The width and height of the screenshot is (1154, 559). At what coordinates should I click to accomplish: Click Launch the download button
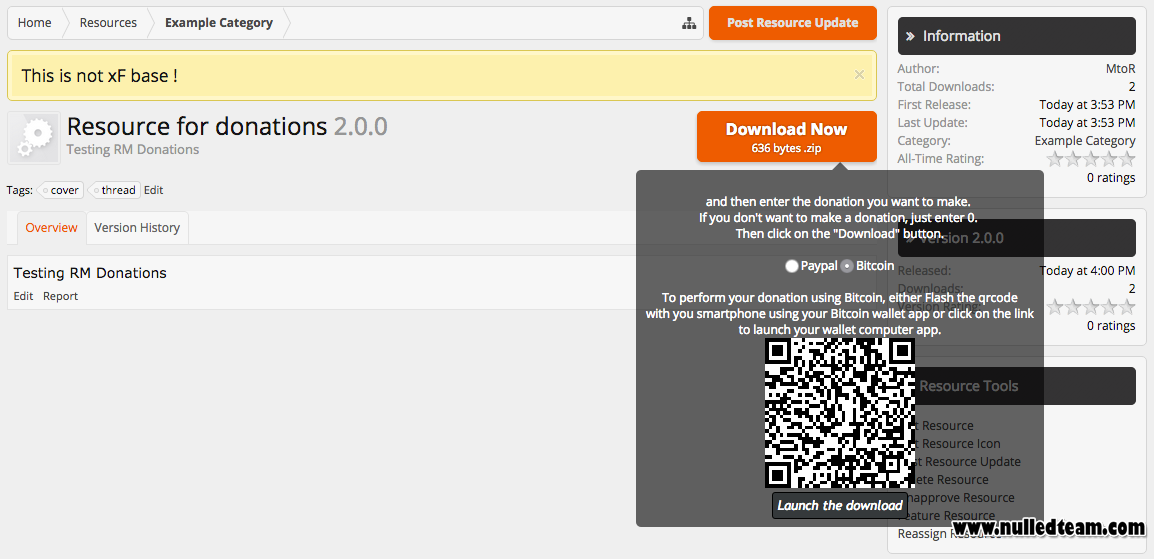(840, 505)
